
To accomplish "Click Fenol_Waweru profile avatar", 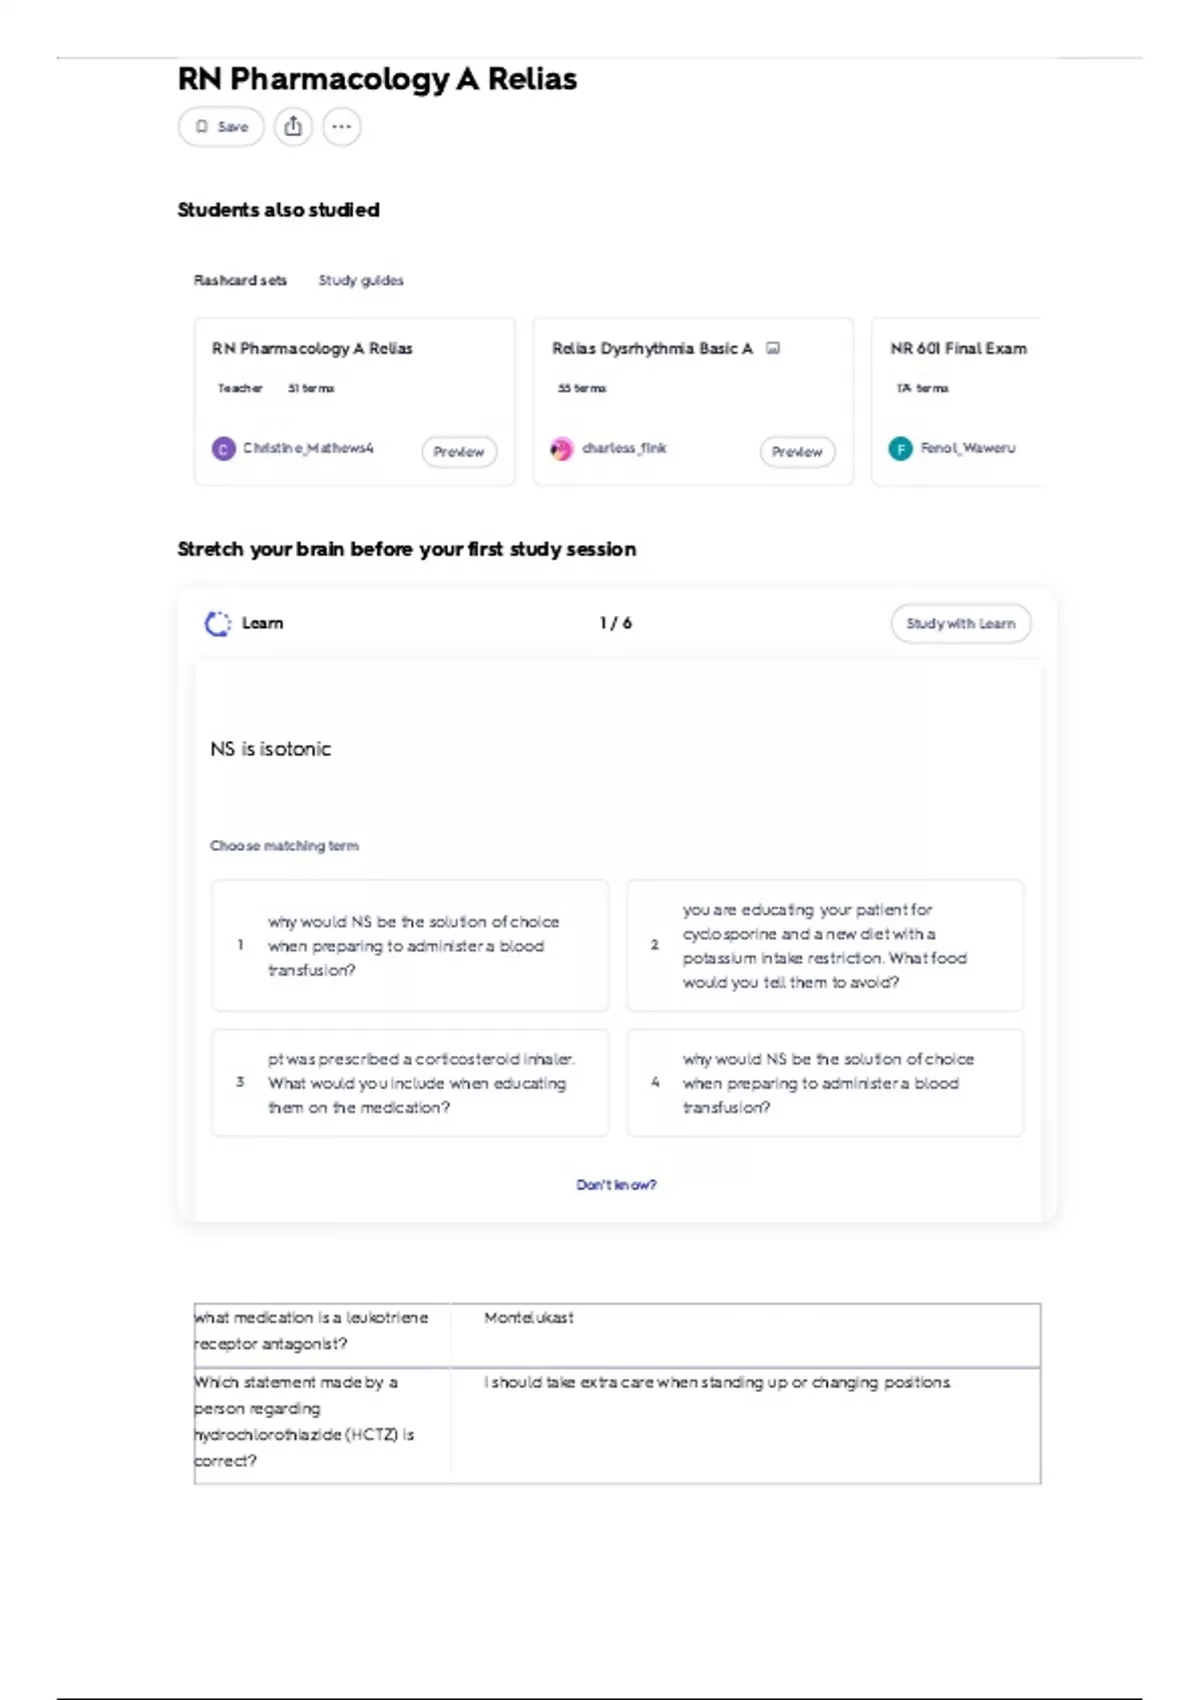I will click(x=900, y=449).
